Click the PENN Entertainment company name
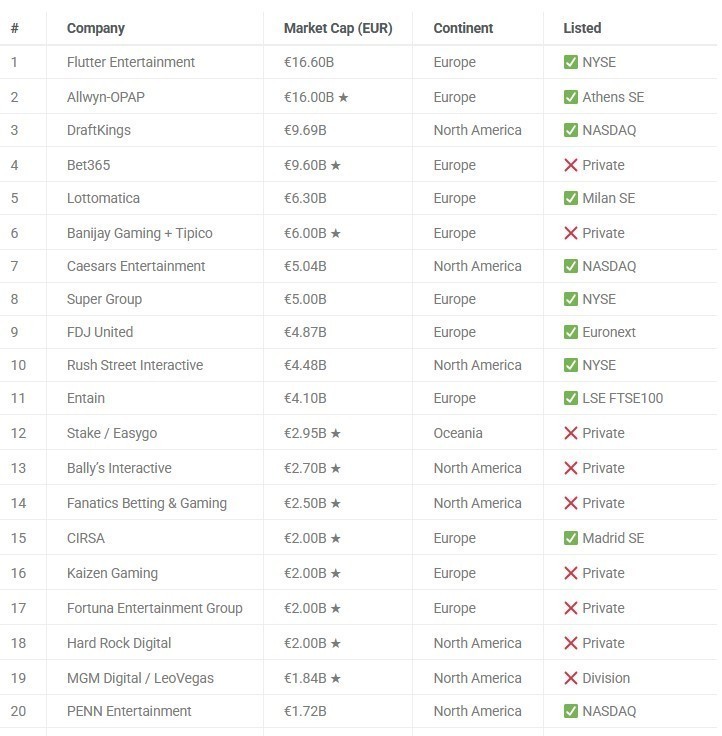The height and width of the screenshot is (736, 722). [129, 711]
